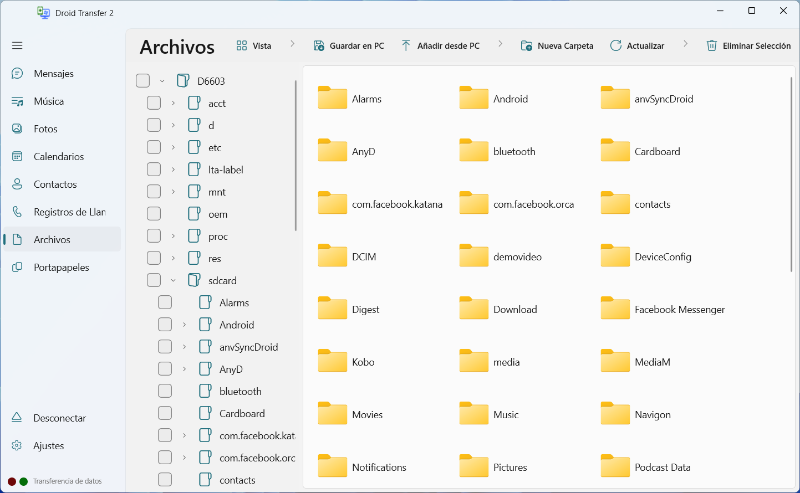Click Guardar en PC button
Image resolution: width=800 pixels, height=493 pixels.
tap(349, 46)
